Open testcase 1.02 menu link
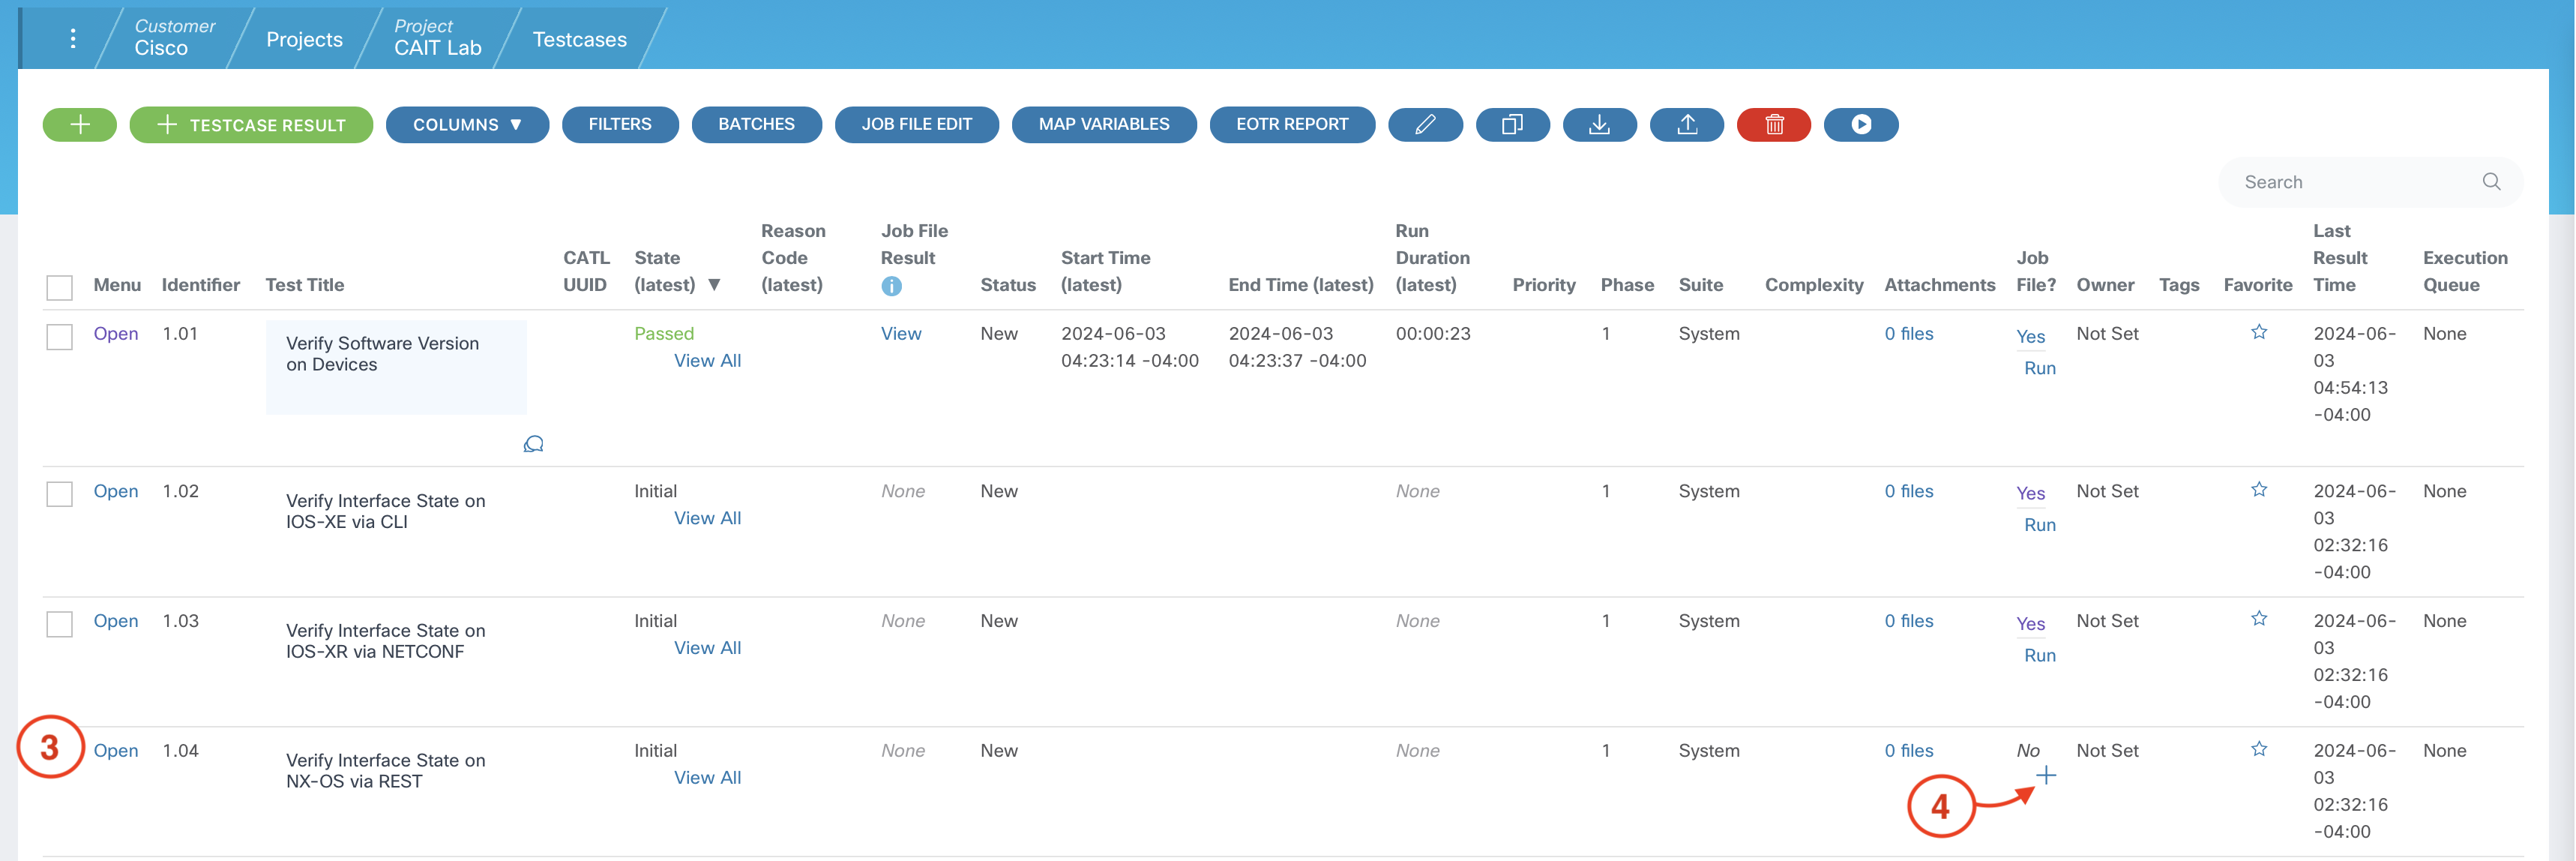The image size is (2576, 861). (116, 491)
